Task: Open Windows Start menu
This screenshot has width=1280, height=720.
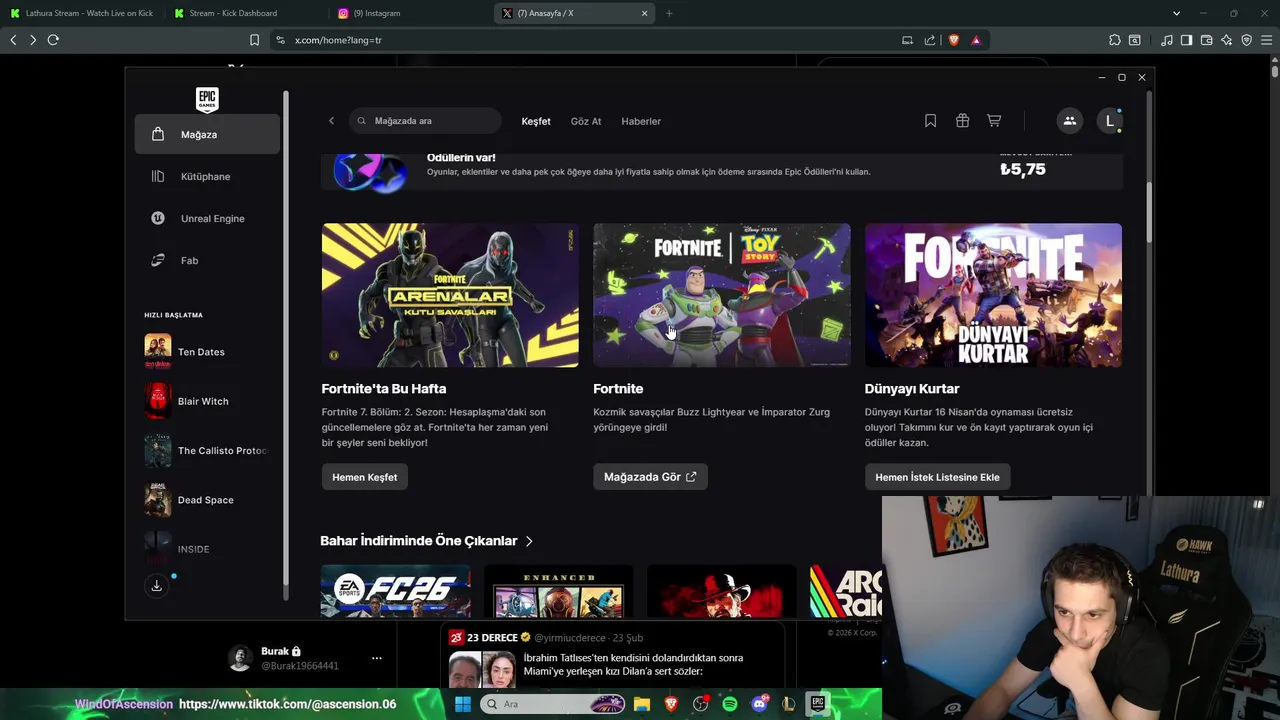Action: click(463, 704)
